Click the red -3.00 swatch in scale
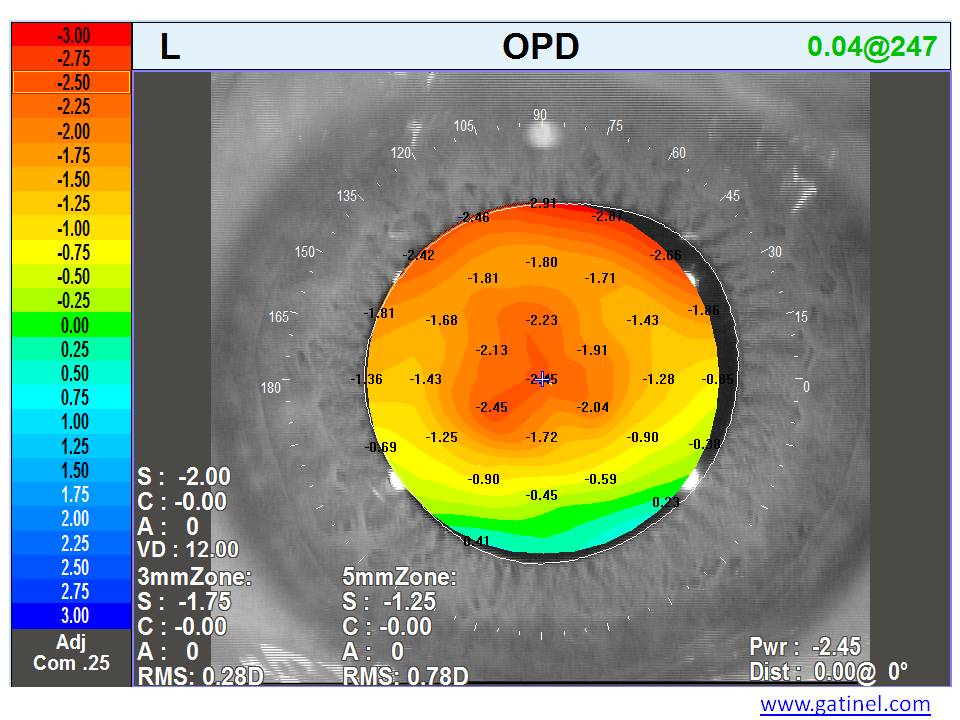 click(x=72, y=35)
